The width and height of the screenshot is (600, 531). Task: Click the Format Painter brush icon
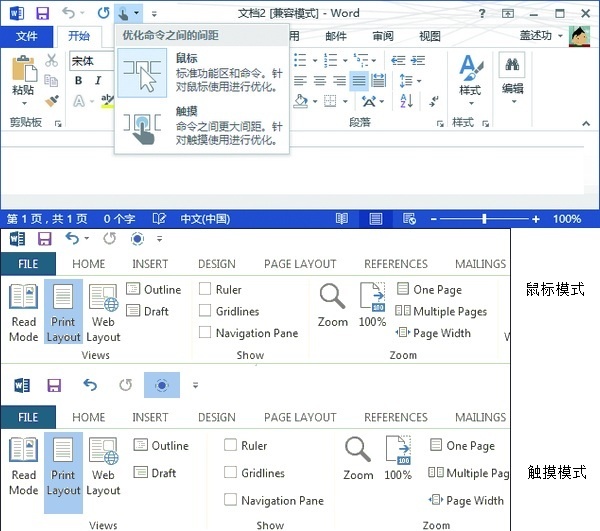point(52,101)
